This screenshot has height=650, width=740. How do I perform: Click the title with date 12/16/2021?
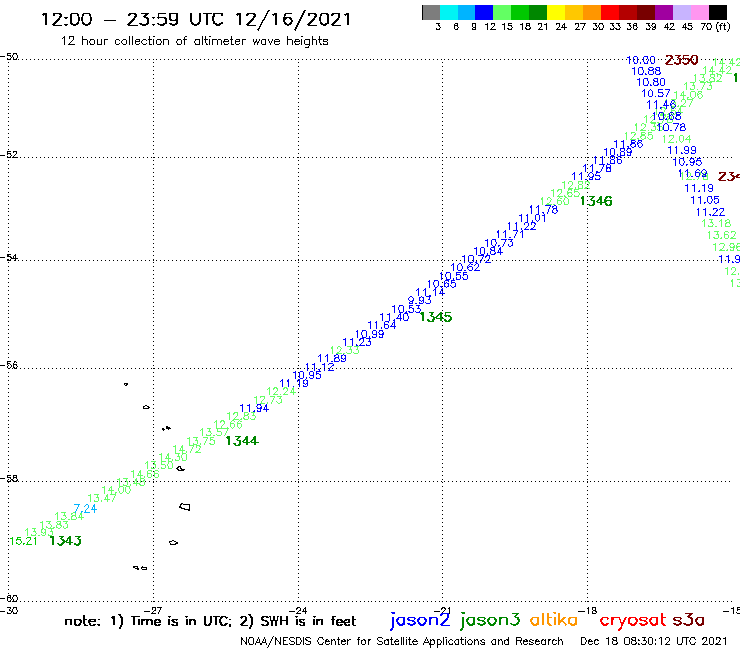[x=196, y=19]
